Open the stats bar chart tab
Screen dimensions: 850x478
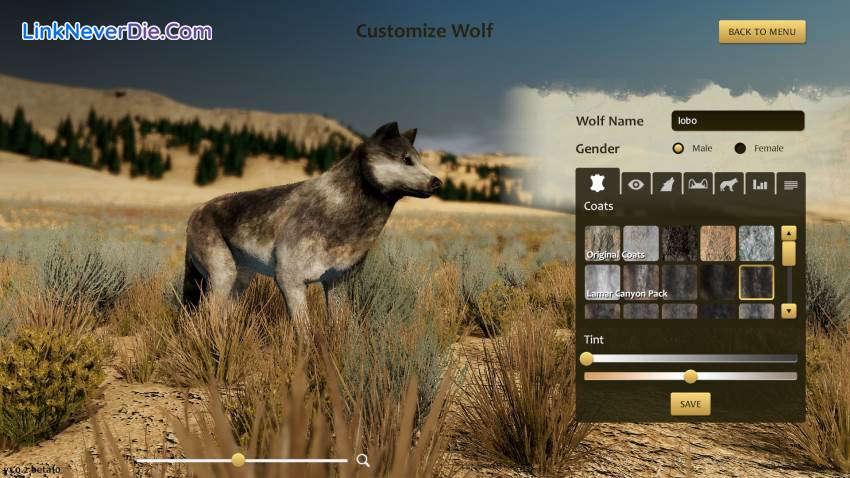pyautogui.click(x=760, y=184)
